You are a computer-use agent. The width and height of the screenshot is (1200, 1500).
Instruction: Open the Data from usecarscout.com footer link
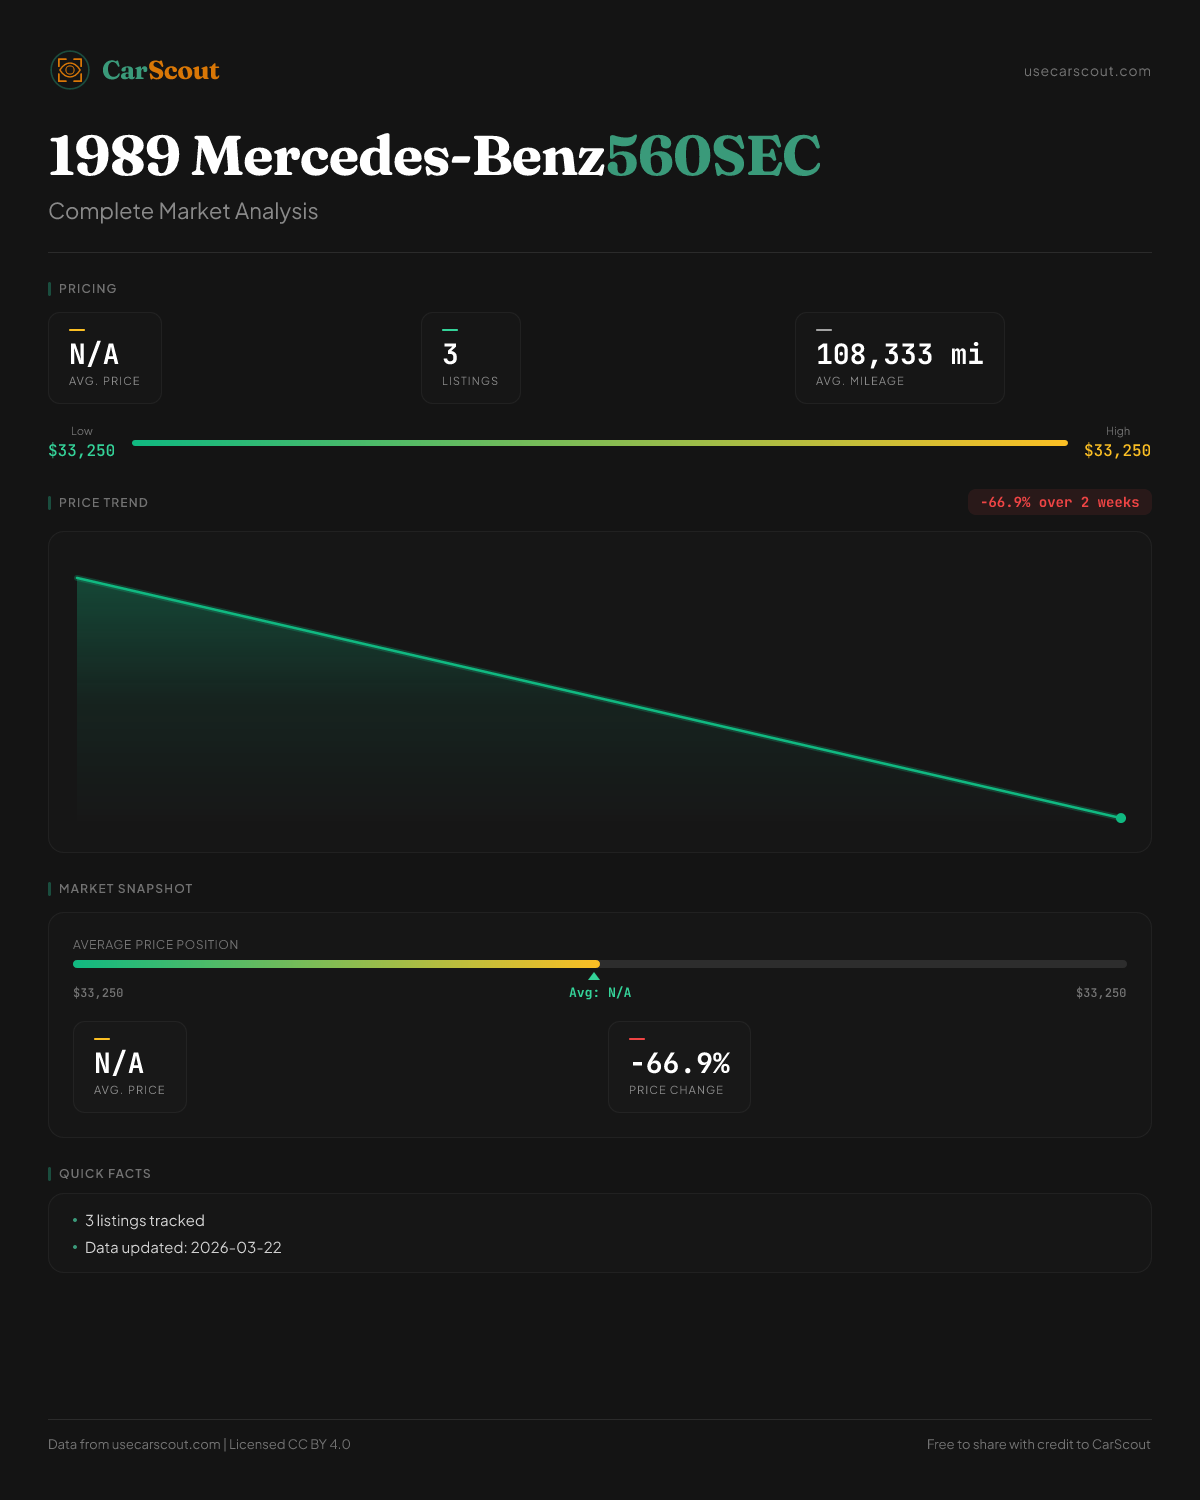pyautogui.click(x=134, y=1444)
